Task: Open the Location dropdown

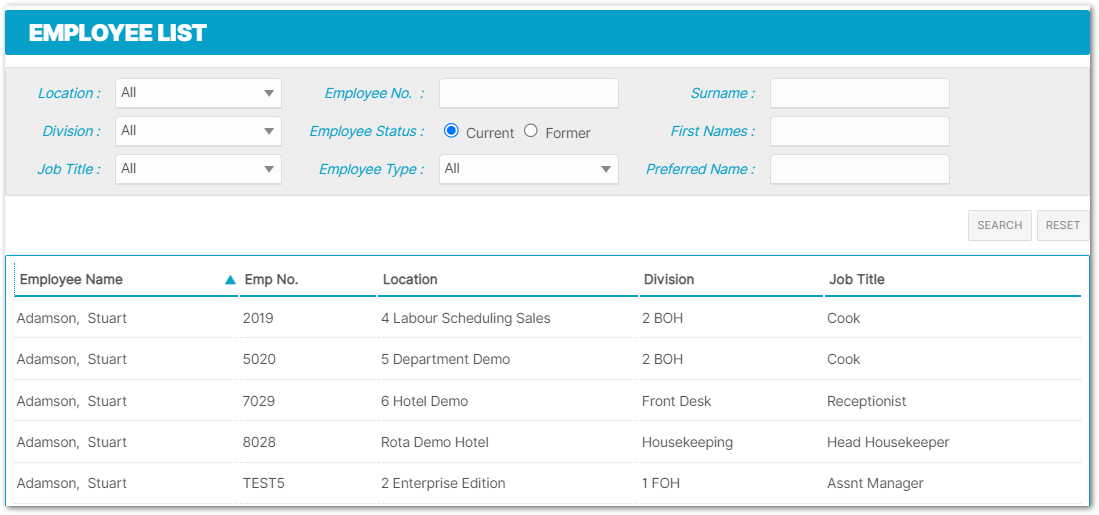Action: [198, 93]
